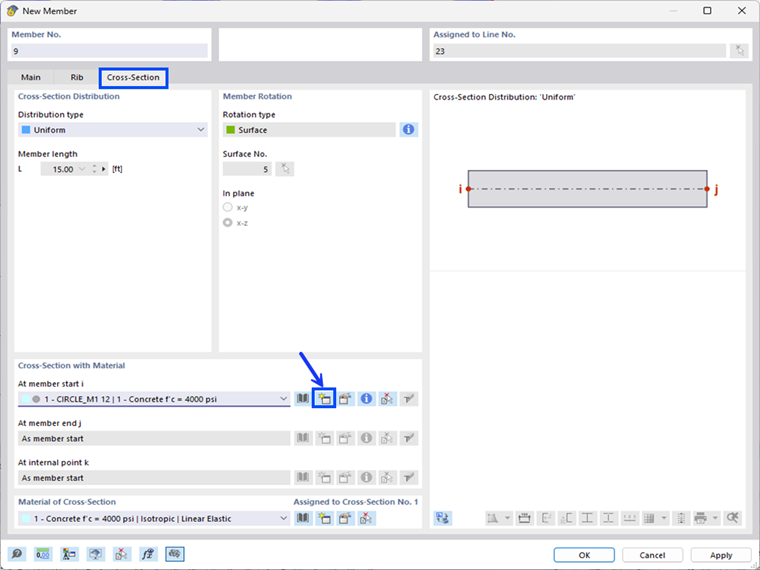Viewport: 760px width, 570px height.
Task: Click pick surface icon beside Surface No.
Action: pos(285,169)
